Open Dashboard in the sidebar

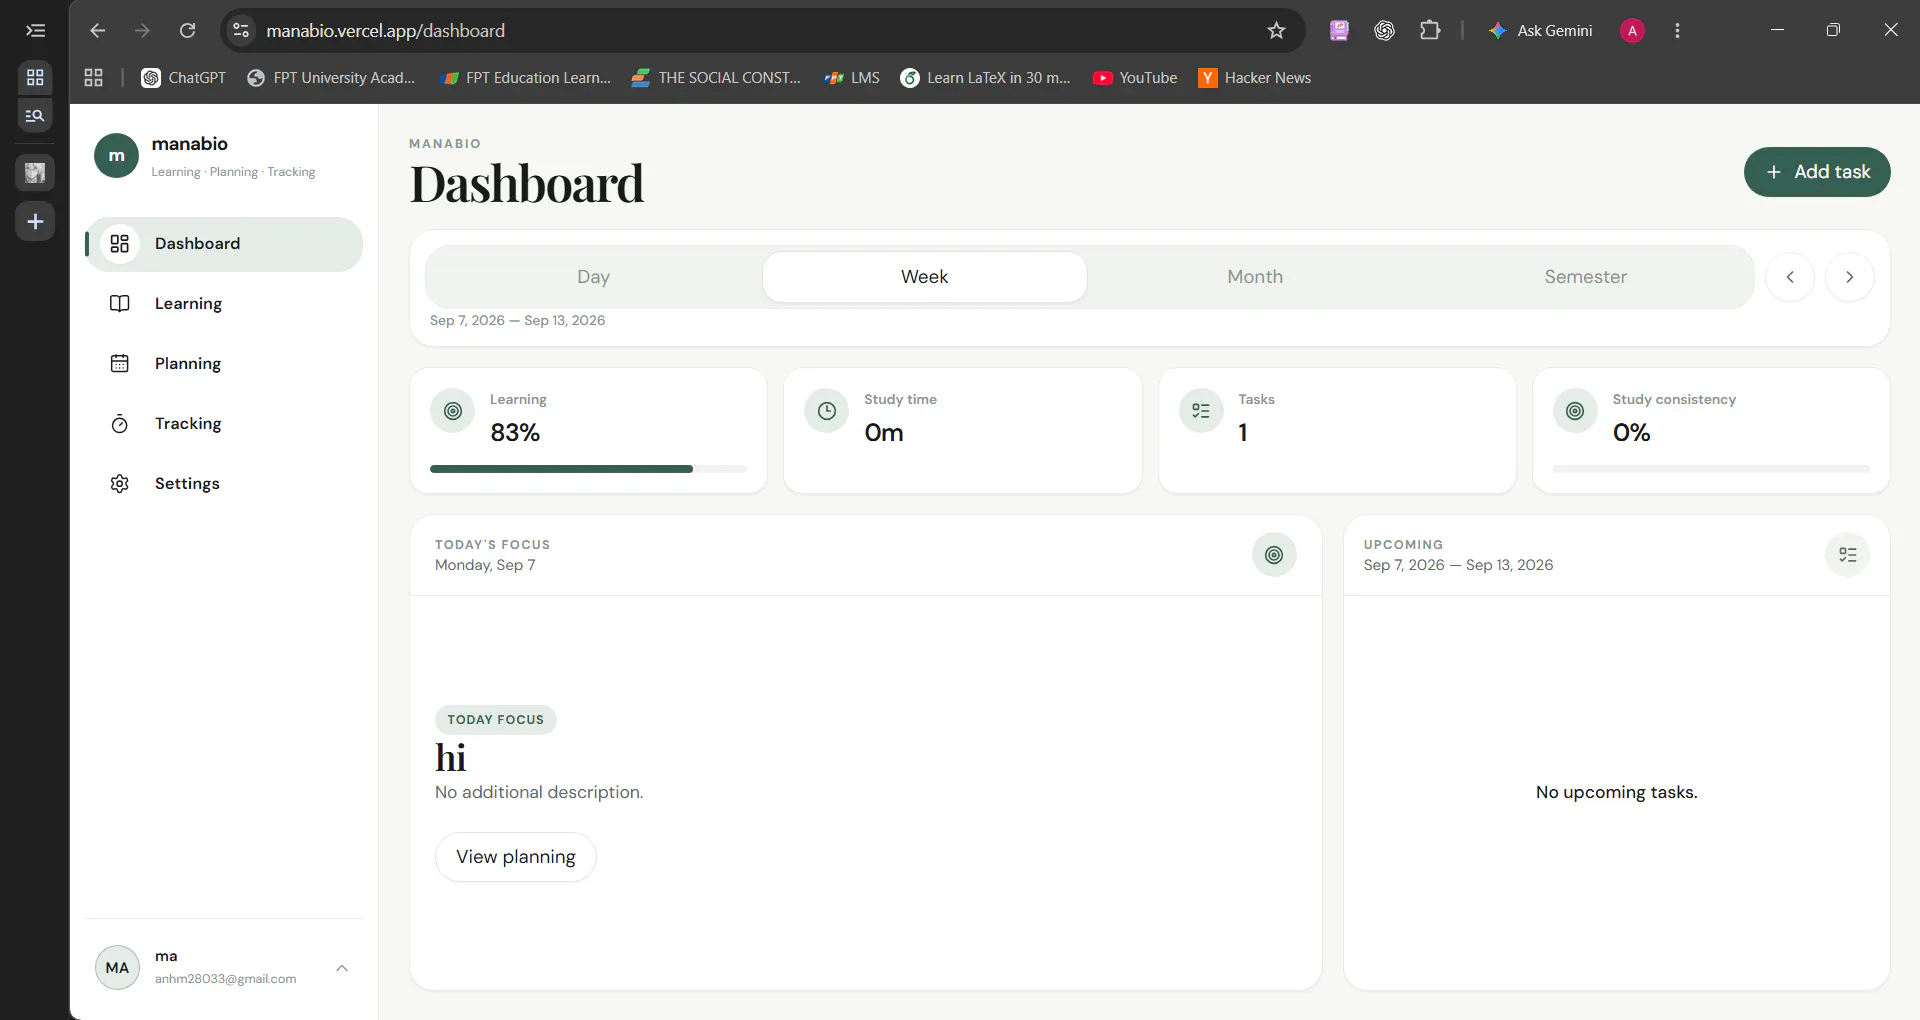coord(224,244)
